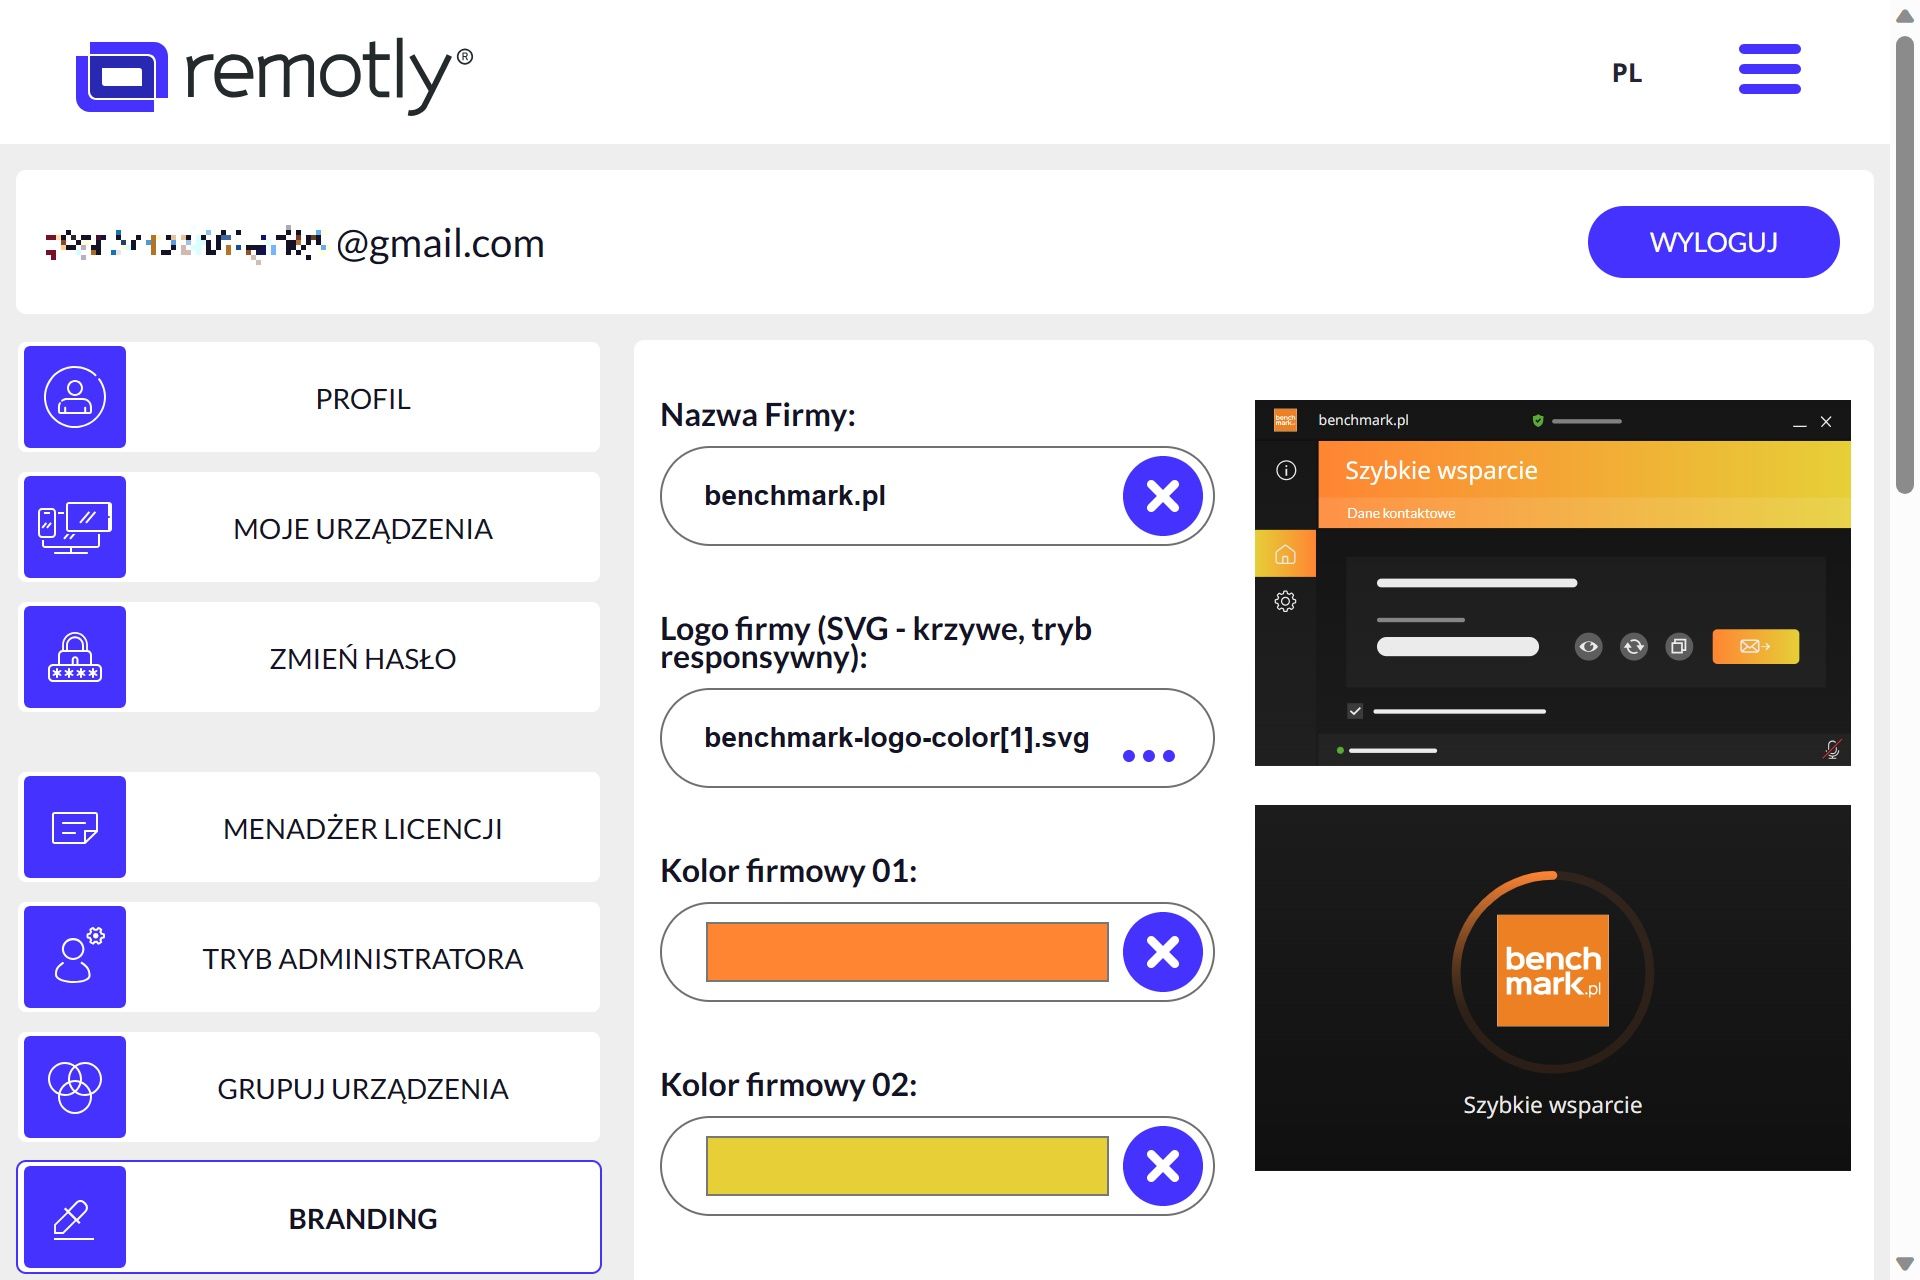Open the Kolor firmowy 02 yellow swatch
The height and width of the screenshot is (1280, 1920).
pyautogui.click(x=907, y=1166)
